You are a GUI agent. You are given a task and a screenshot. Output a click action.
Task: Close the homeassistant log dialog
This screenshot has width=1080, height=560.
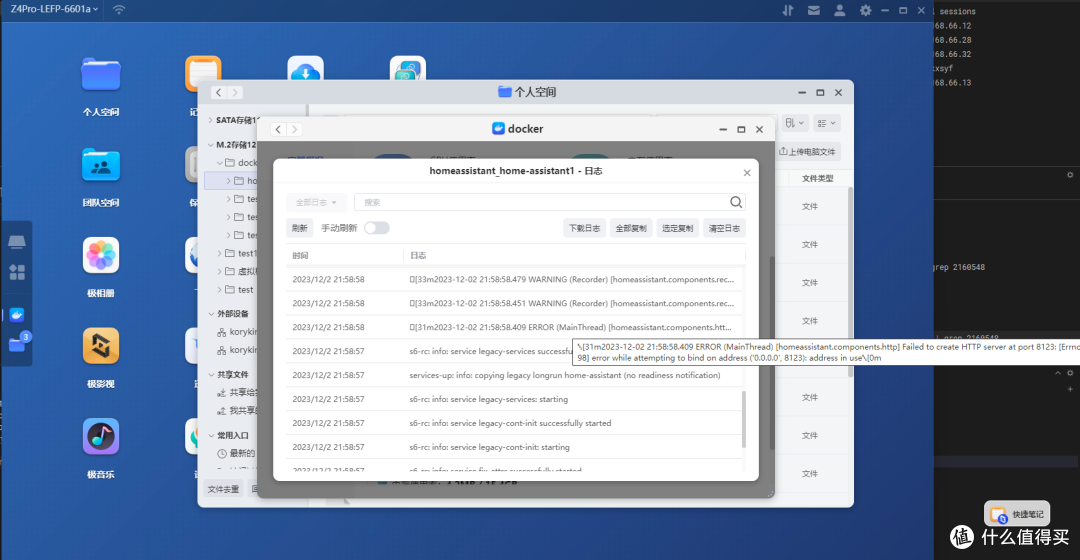(x=747, y=173)
